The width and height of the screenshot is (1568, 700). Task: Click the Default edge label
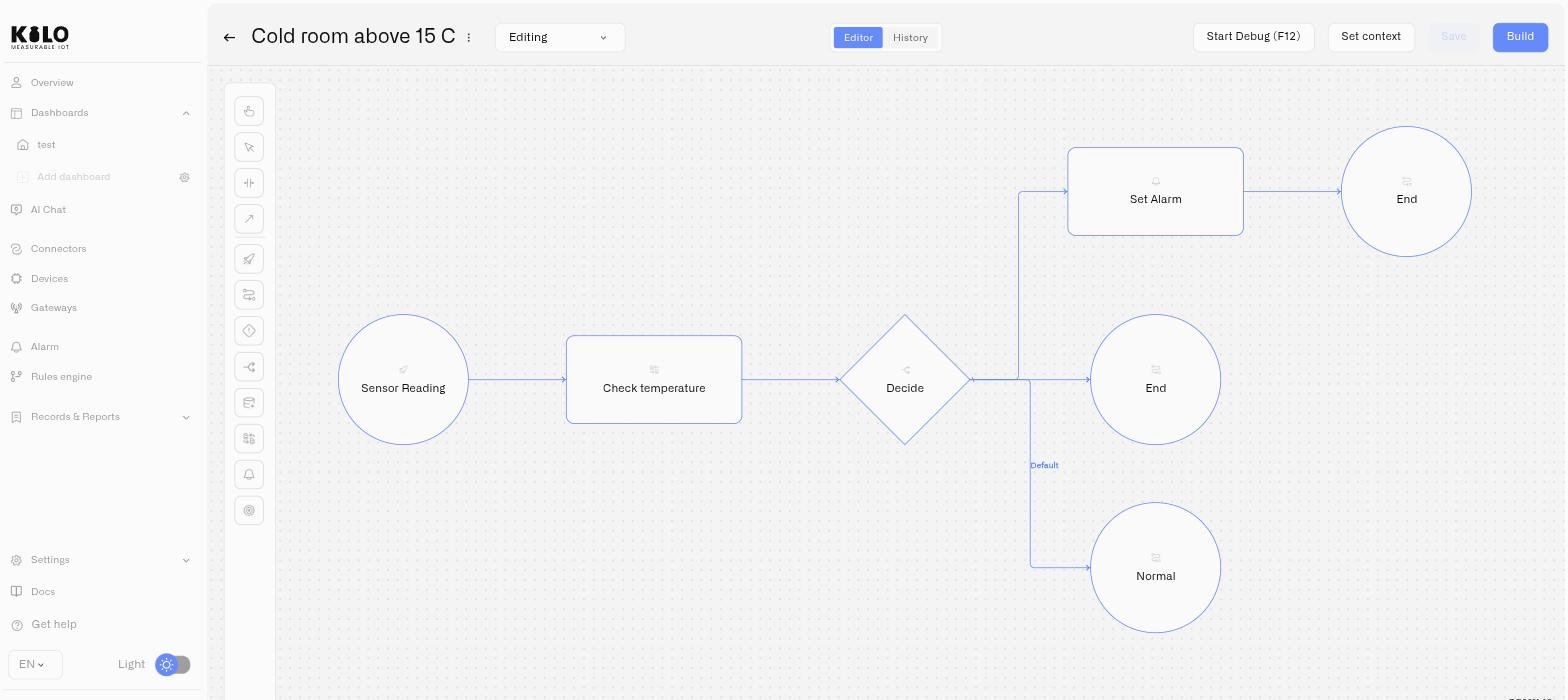1044,466
